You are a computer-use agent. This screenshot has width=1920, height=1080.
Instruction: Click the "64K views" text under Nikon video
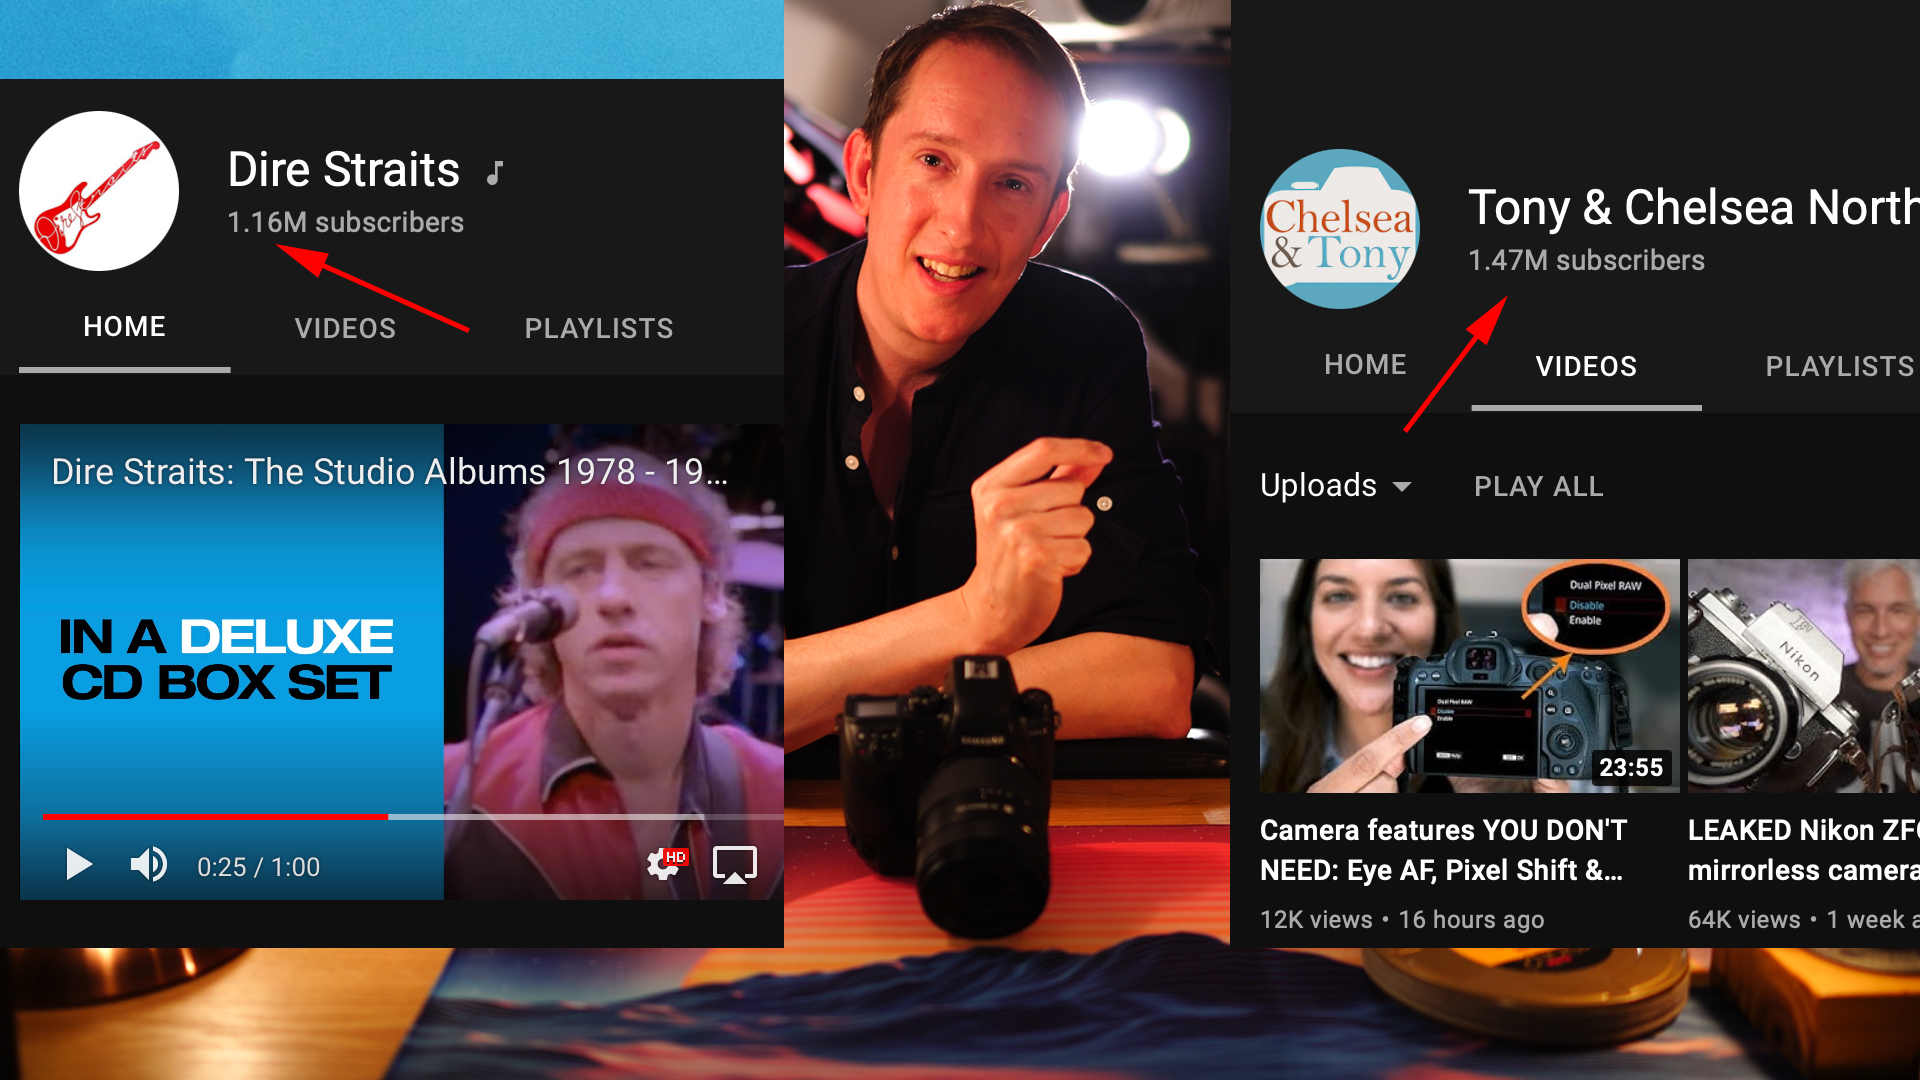[x=1744, y=919]
